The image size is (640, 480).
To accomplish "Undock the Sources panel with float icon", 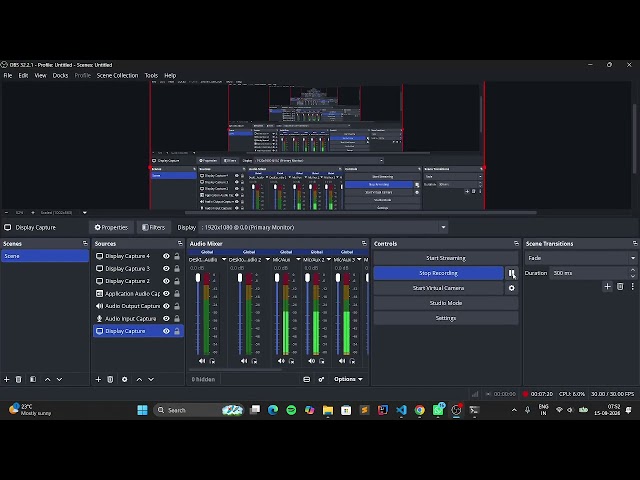I will tap(180, 243).
